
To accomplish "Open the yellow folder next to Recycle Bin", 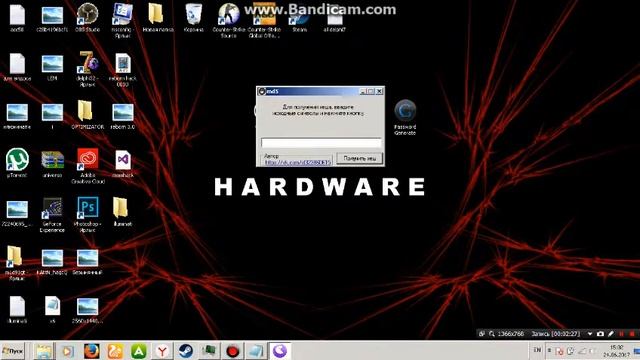I will pos(158,17).
